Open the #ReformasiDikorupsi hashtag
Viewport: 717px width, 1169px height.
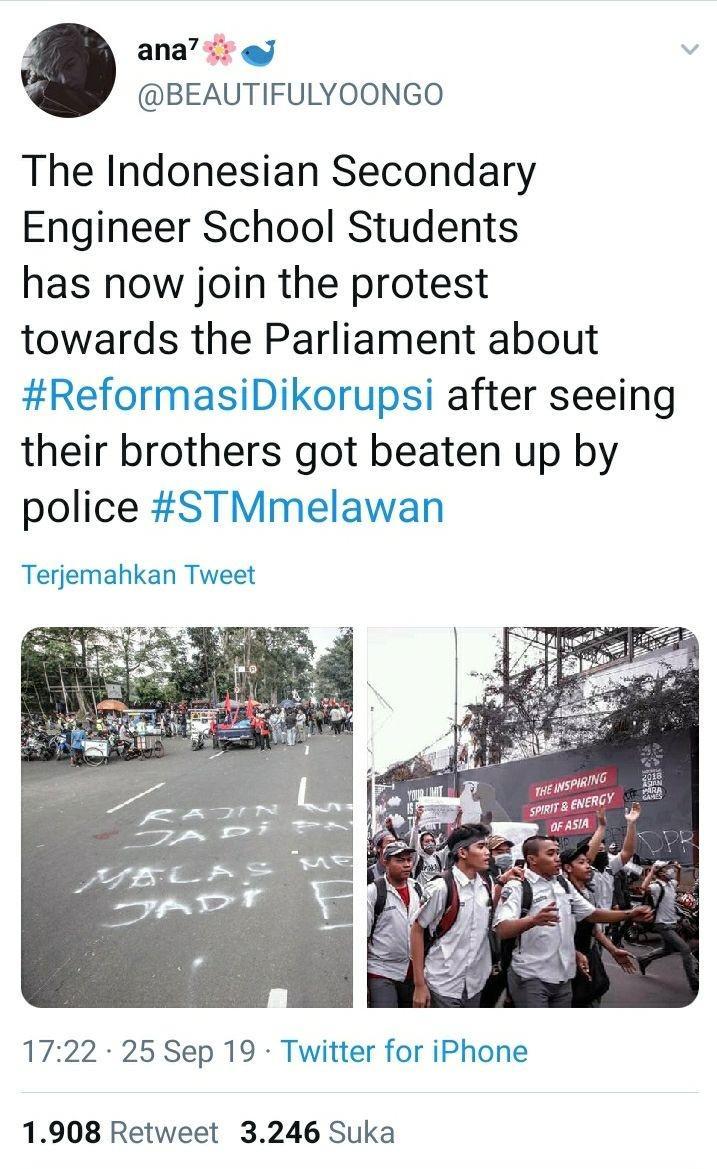pyautogui.click(x=227, y=395)
